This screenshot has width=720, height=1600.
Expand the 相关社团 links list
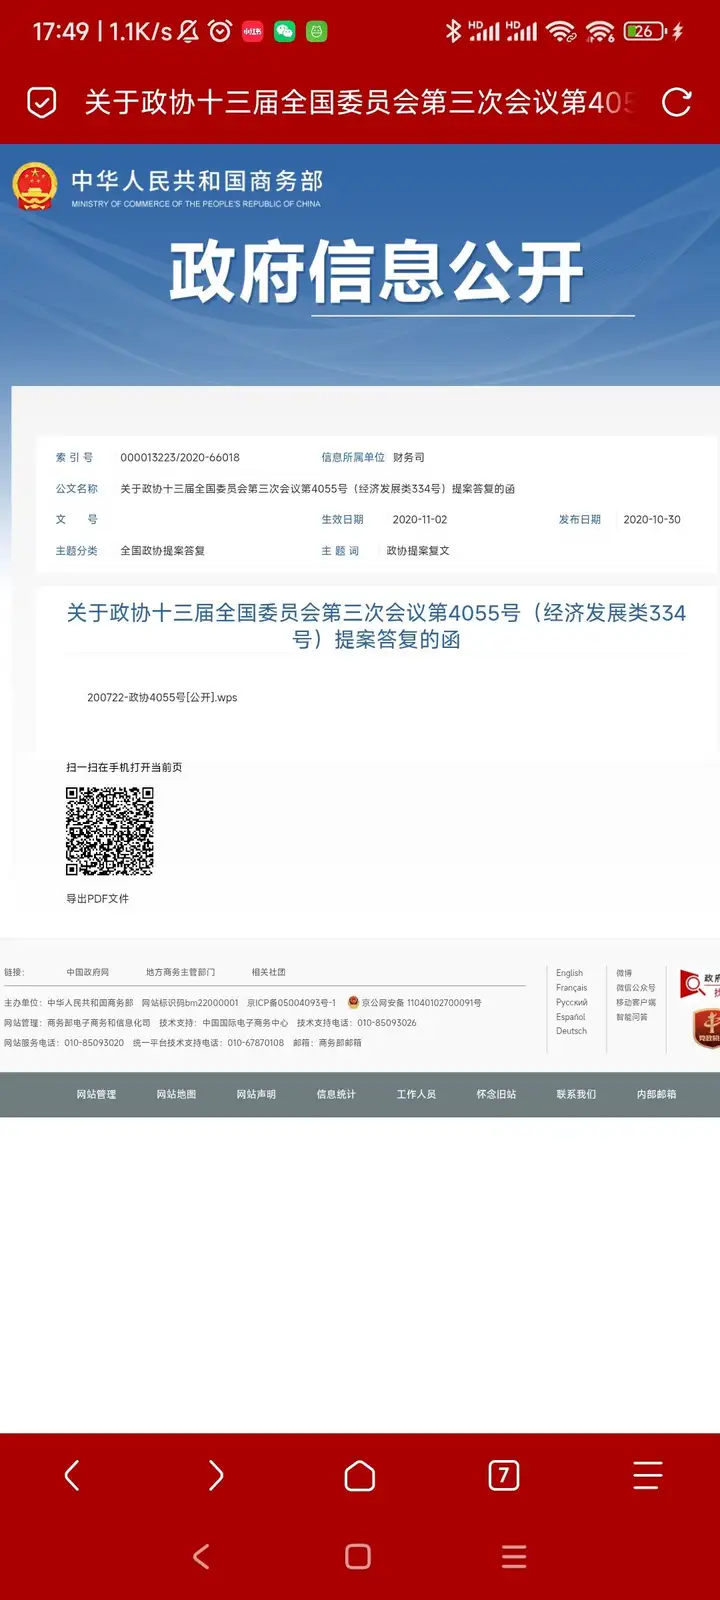268,972
